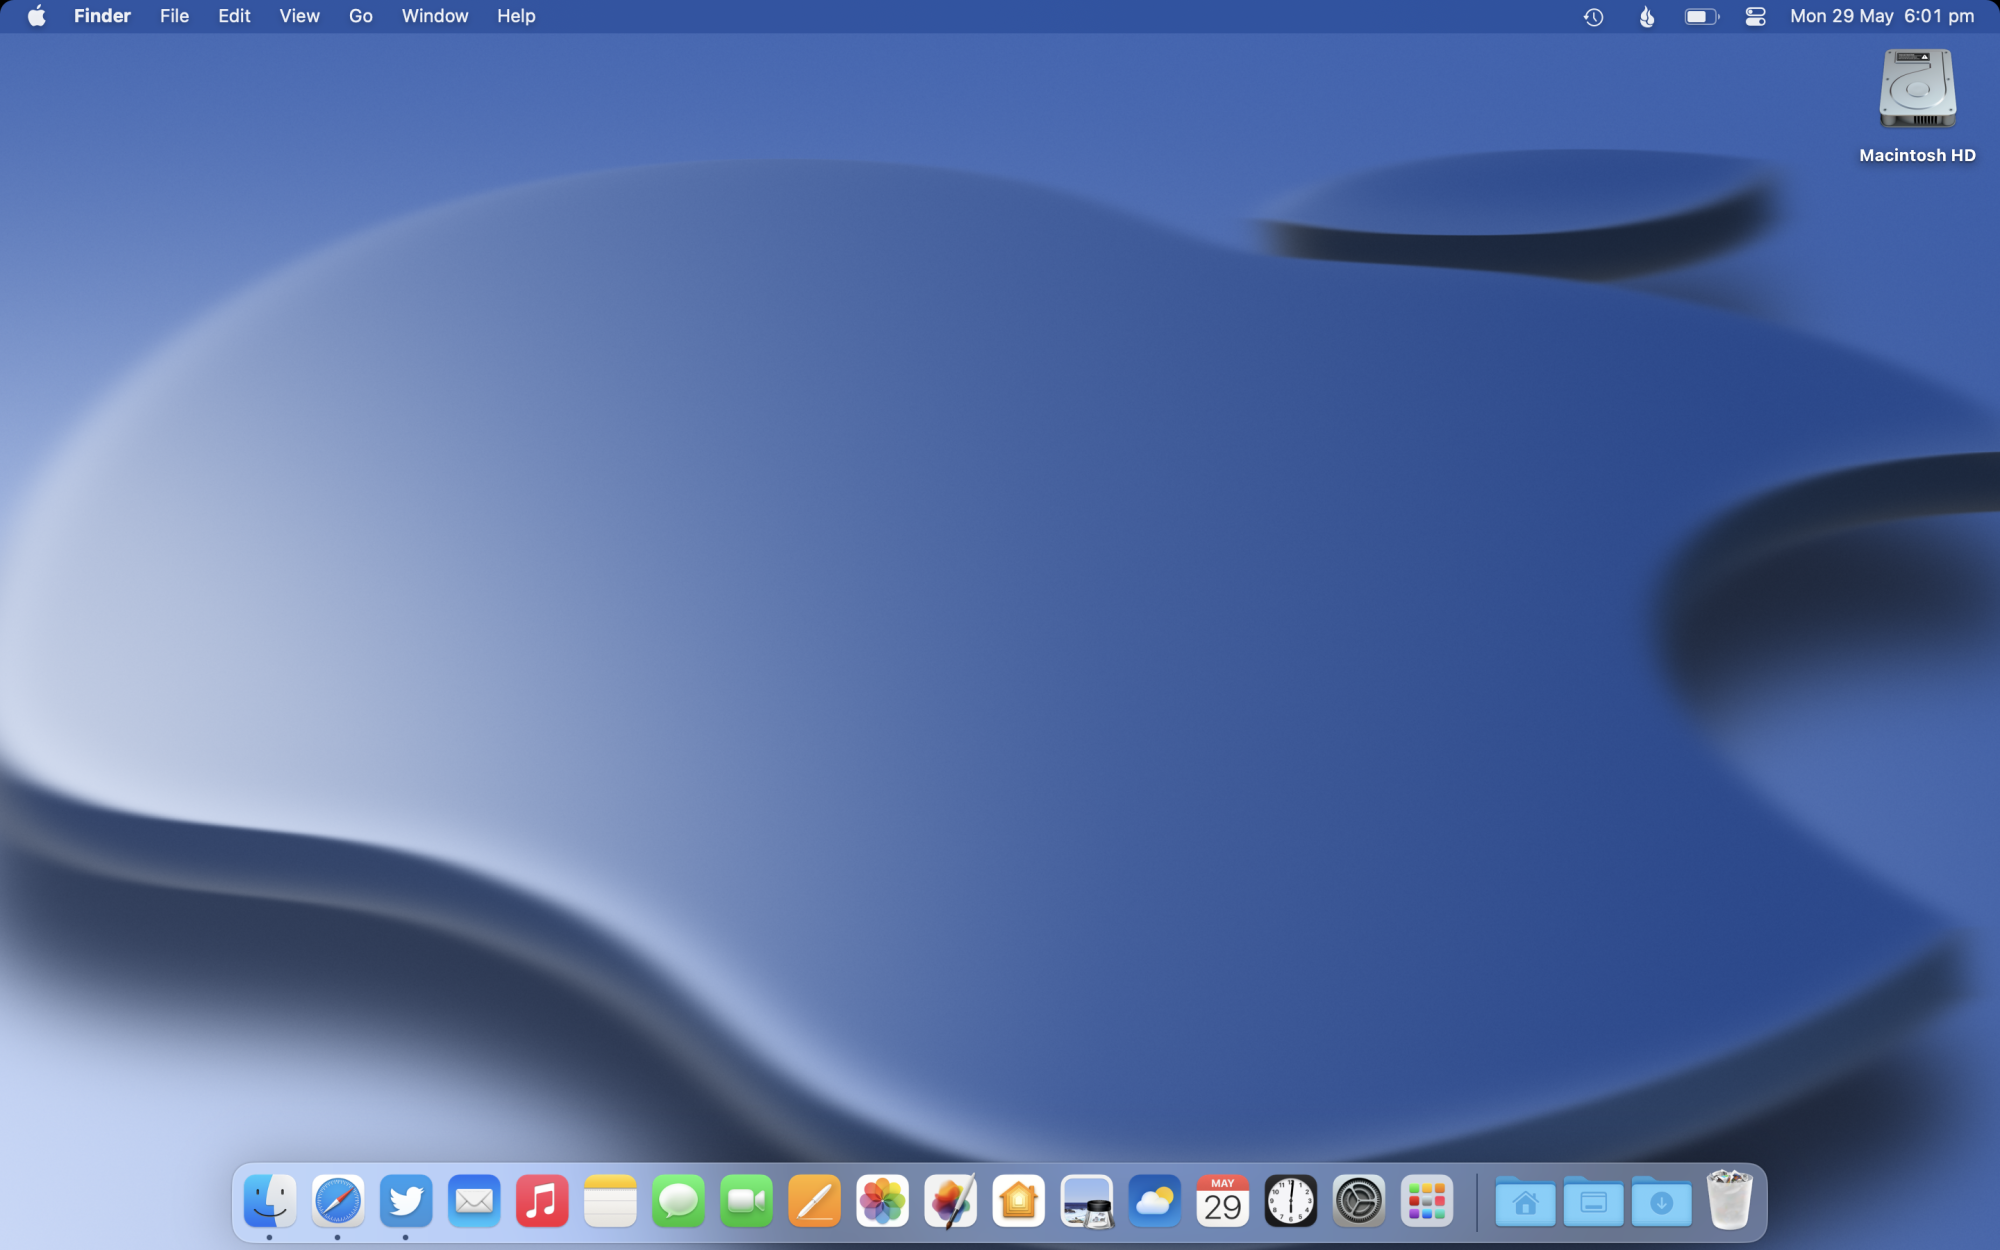Open the Downloads folder stack
The image size is (2000, 1250).
[1661, 1201]
